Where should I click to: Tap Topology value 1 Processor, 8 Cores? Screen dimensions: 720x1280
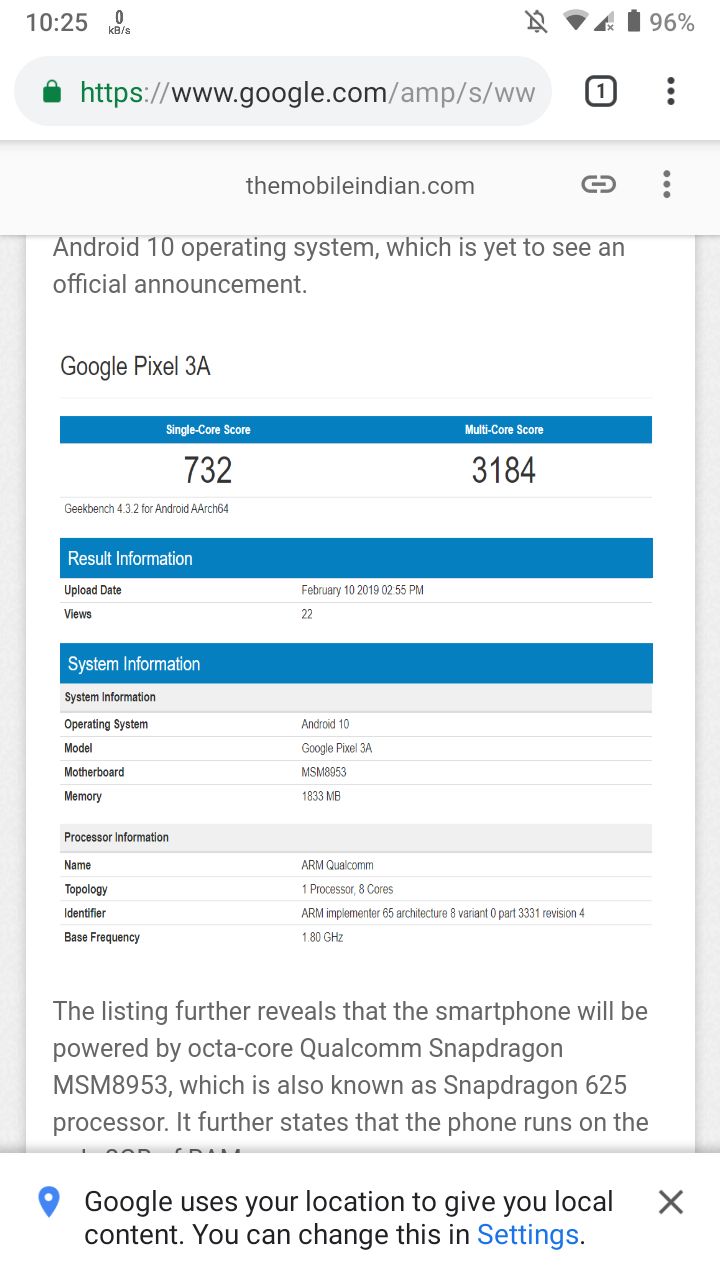point(347,889)
